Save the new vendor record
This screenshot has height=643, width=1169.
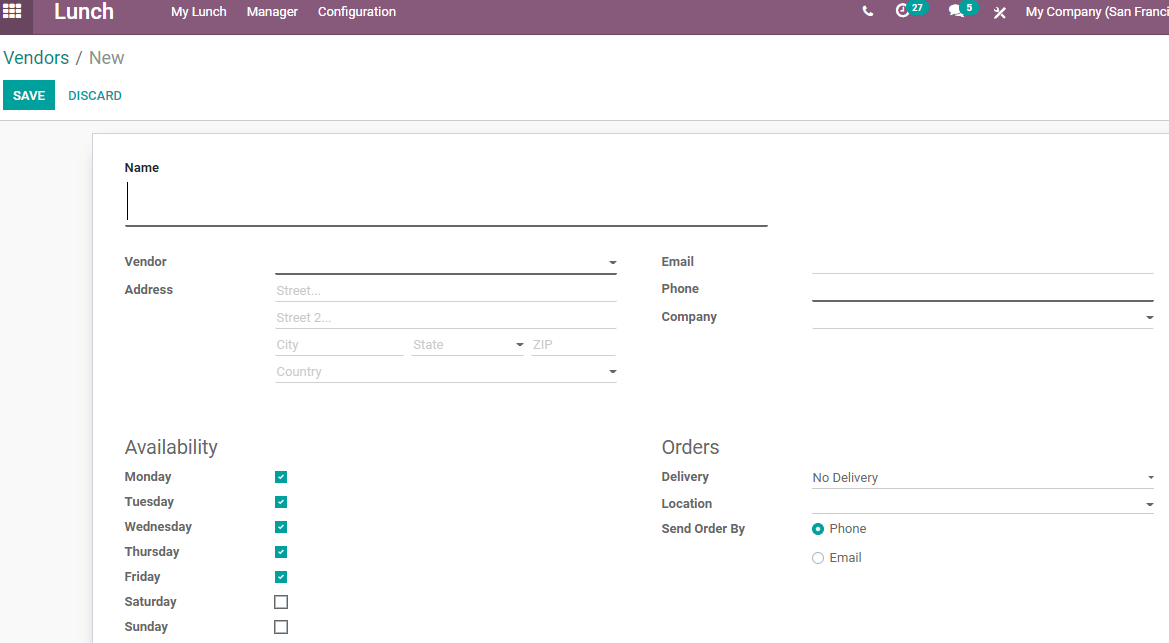point(29,95)
